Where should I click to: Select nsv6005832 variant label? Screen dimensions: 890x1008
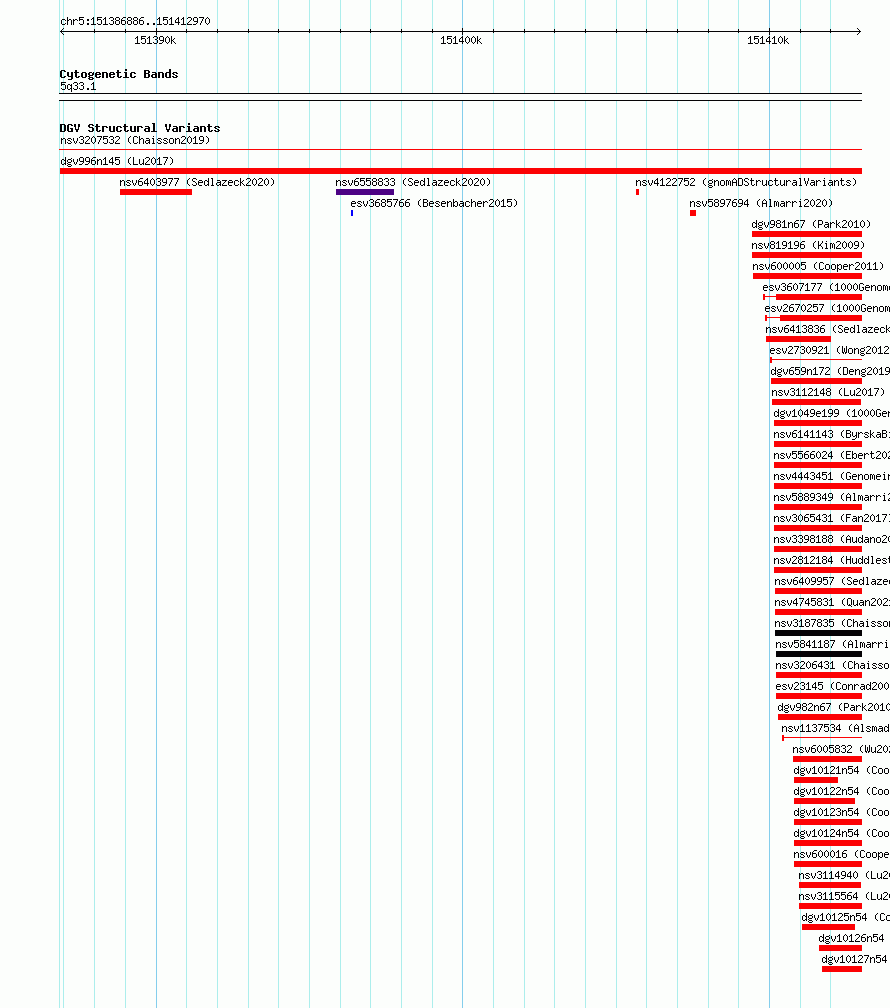point(841,750)
